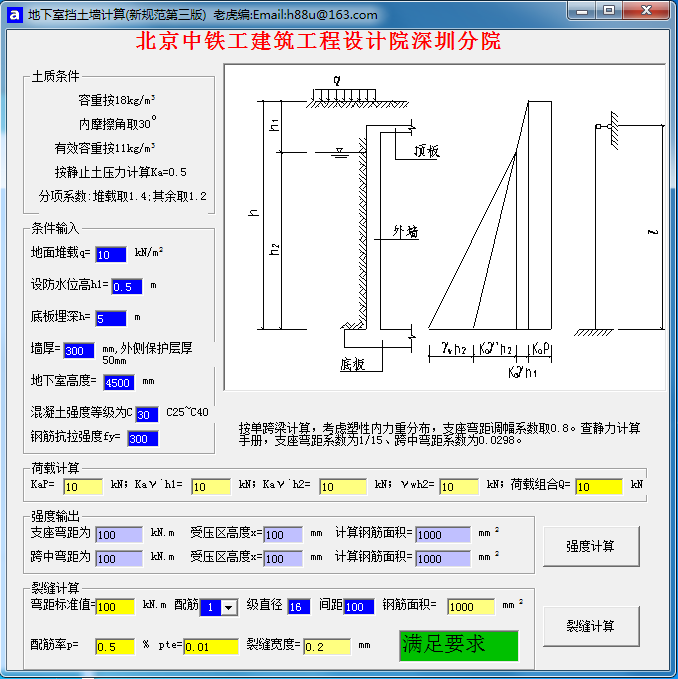Image resolution: width=678 pixels, height=679 pixels.
Task: Click the 北京中铁工建筑工程设计院深圳分院 heading
Action: pos(318,42)
